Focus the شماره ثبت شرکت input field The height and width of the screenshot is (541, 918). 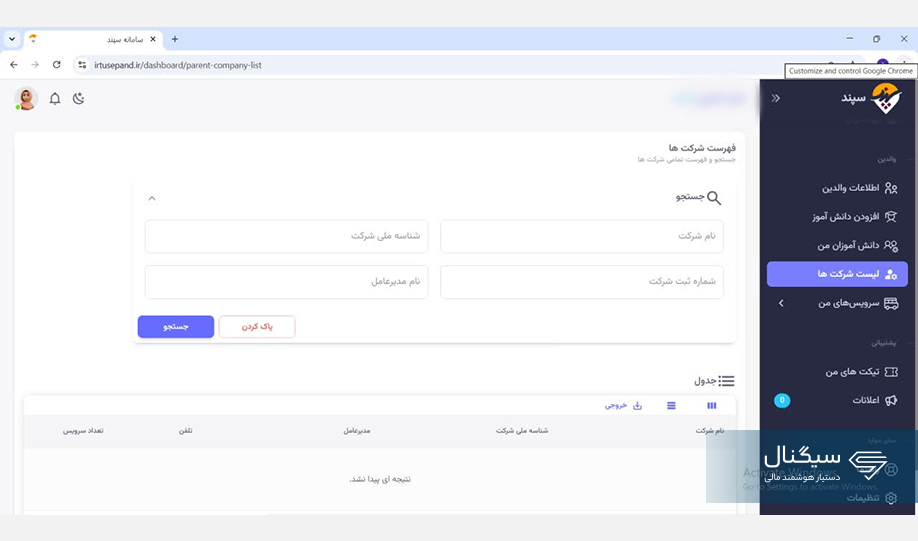point(582,282)
